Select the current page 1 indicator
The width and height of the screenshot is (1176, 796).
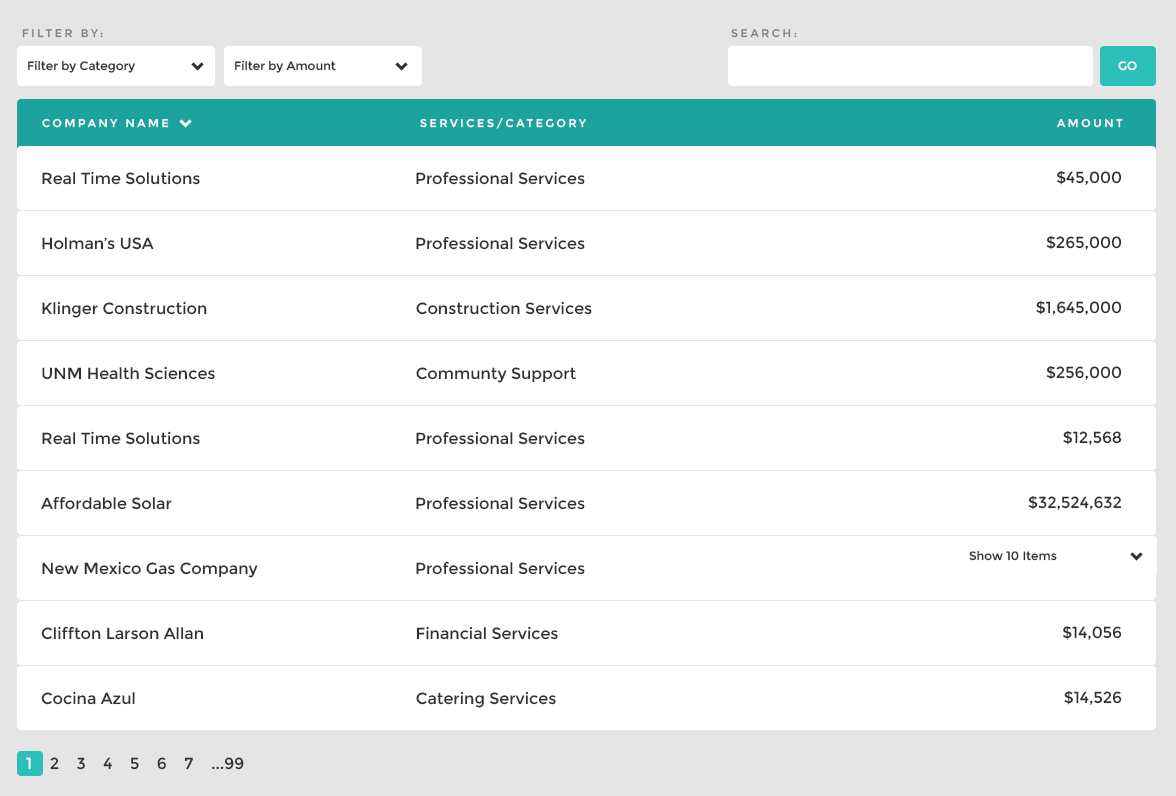click(29, 764)
